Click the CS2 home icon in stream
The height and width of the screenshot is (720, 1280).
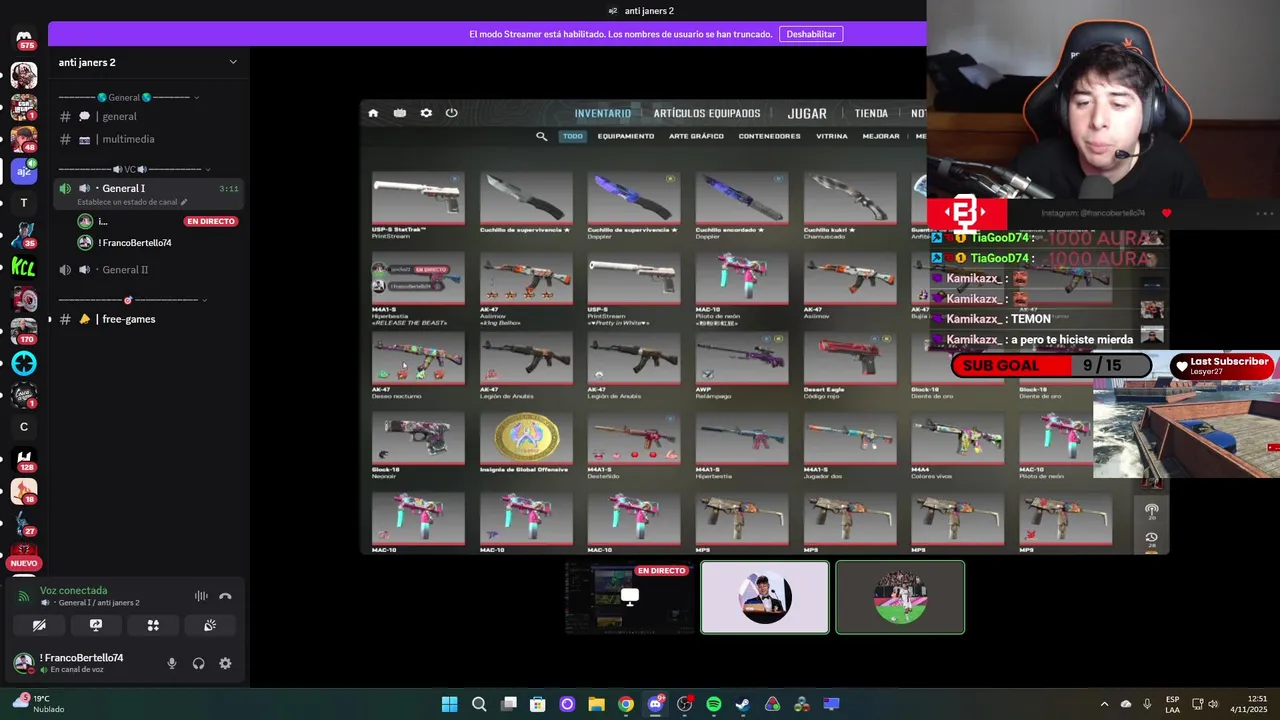point(373,113)
